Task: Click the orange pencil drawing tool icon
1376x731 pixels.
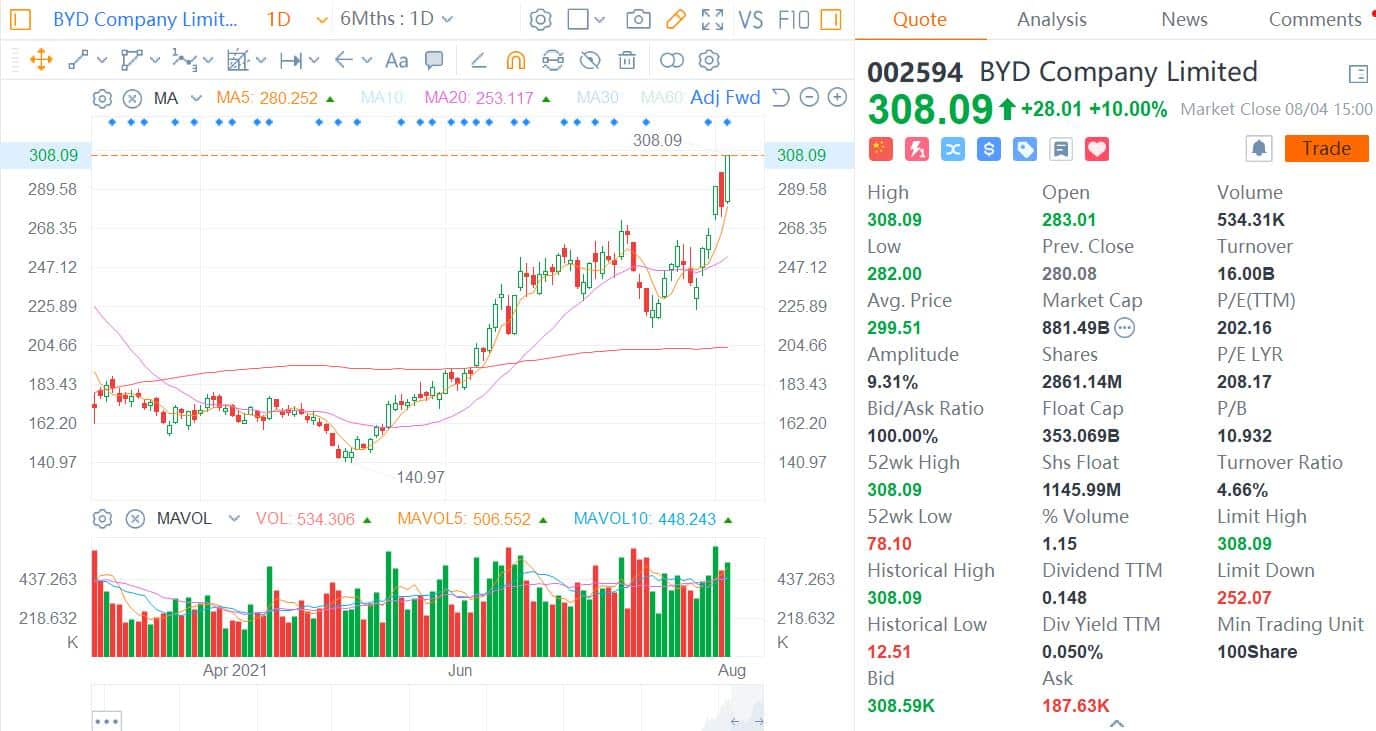Action: (x=675, y=19)
